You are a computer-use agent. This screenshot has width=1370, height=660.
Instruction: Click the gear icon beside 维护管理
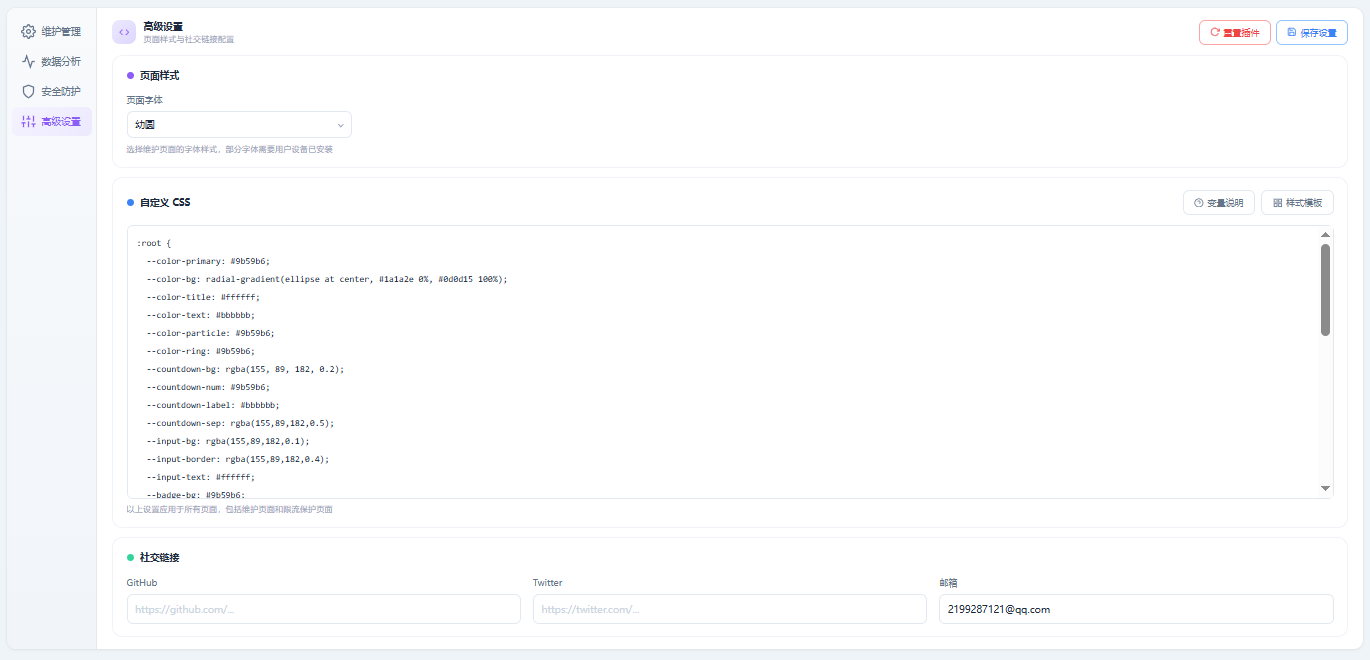[x=28, y=32]
